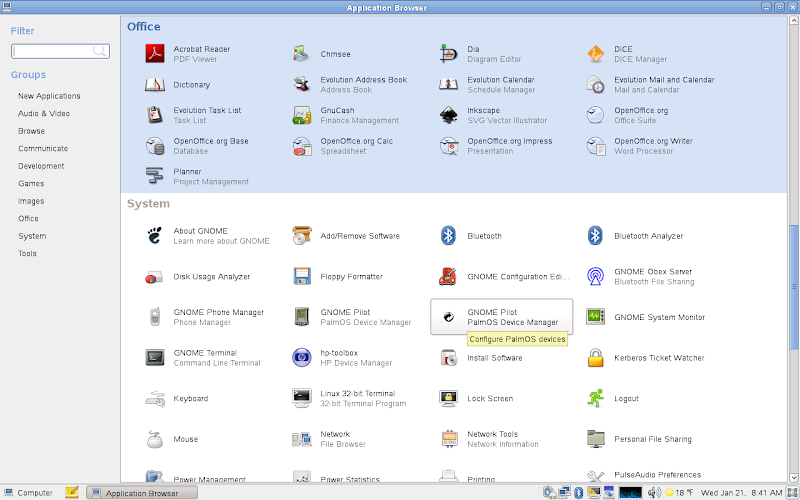800x500 pixels.
Task: Jump to the Development group
Action: pos(41,166)
